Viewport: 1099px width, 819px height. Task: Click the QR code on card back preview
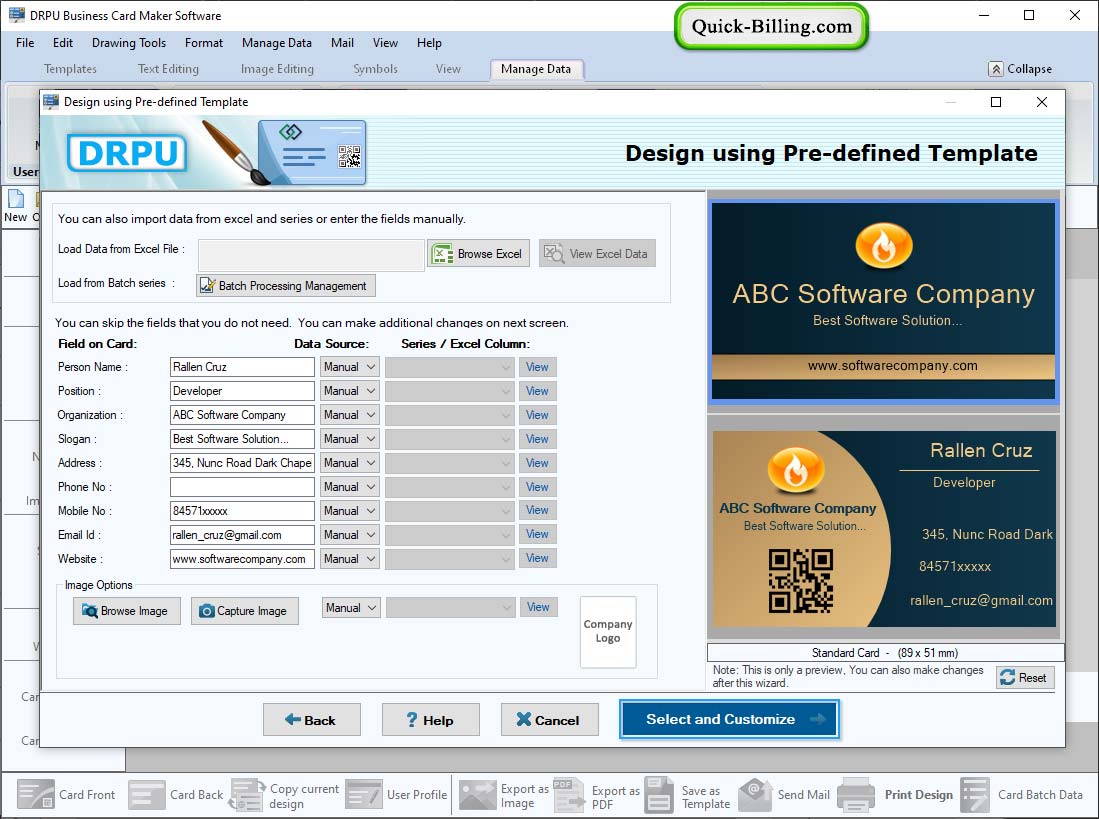(x=800, y=581)
